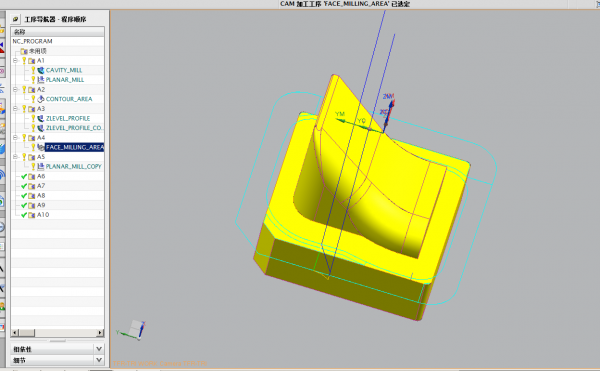Select the A2 program group label
The width and height of the screenshot is (600, 371).
(x=41, y=89)
